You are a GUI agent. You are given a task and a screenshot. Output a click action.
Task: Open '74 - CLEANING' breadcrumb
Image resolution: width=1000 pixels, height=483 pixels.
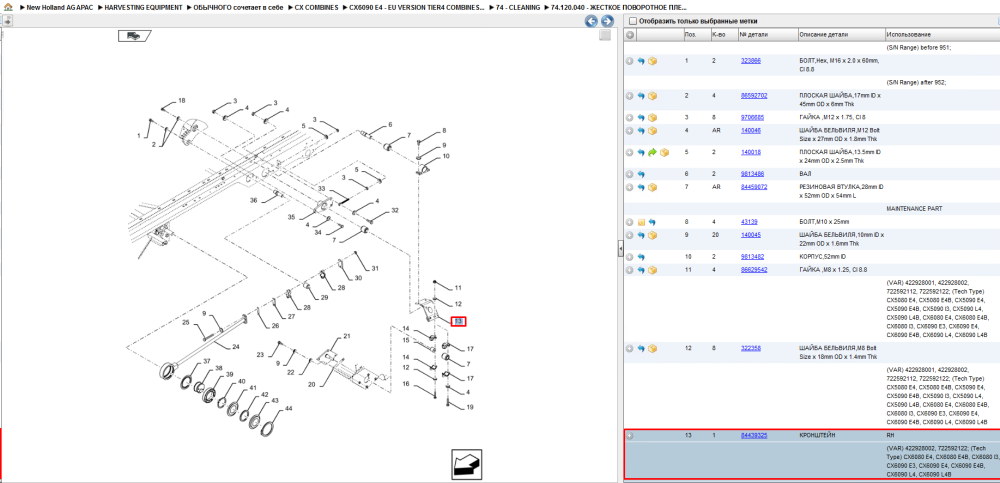[518, 7]
